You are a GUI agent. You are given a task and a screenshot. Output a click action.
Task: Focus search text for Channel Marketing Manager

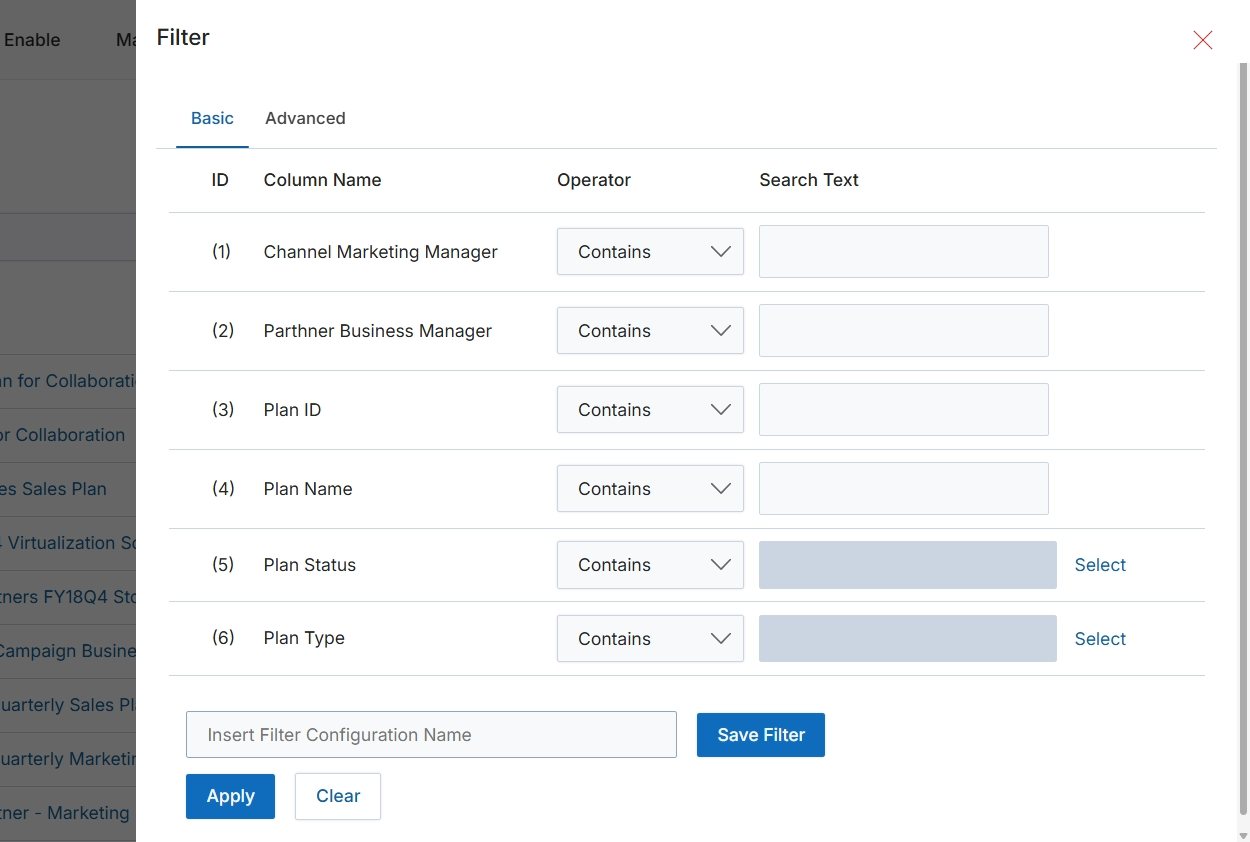point(904,252)
